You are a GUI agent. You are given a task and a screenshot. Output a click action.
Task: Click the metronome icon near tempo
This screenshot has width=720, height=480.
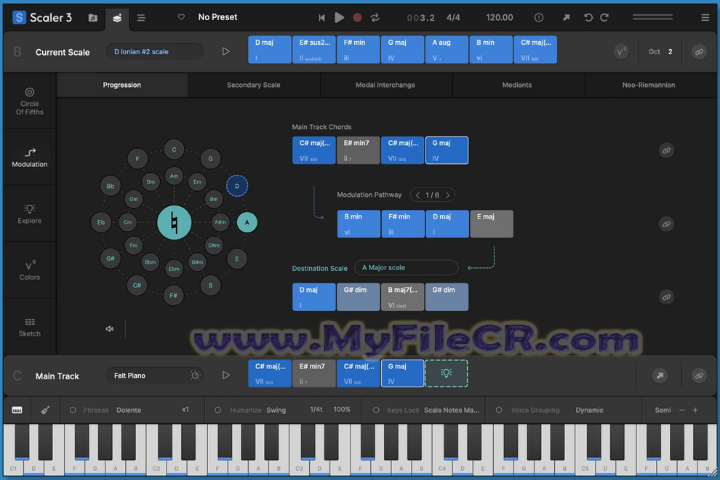point(539,17)
